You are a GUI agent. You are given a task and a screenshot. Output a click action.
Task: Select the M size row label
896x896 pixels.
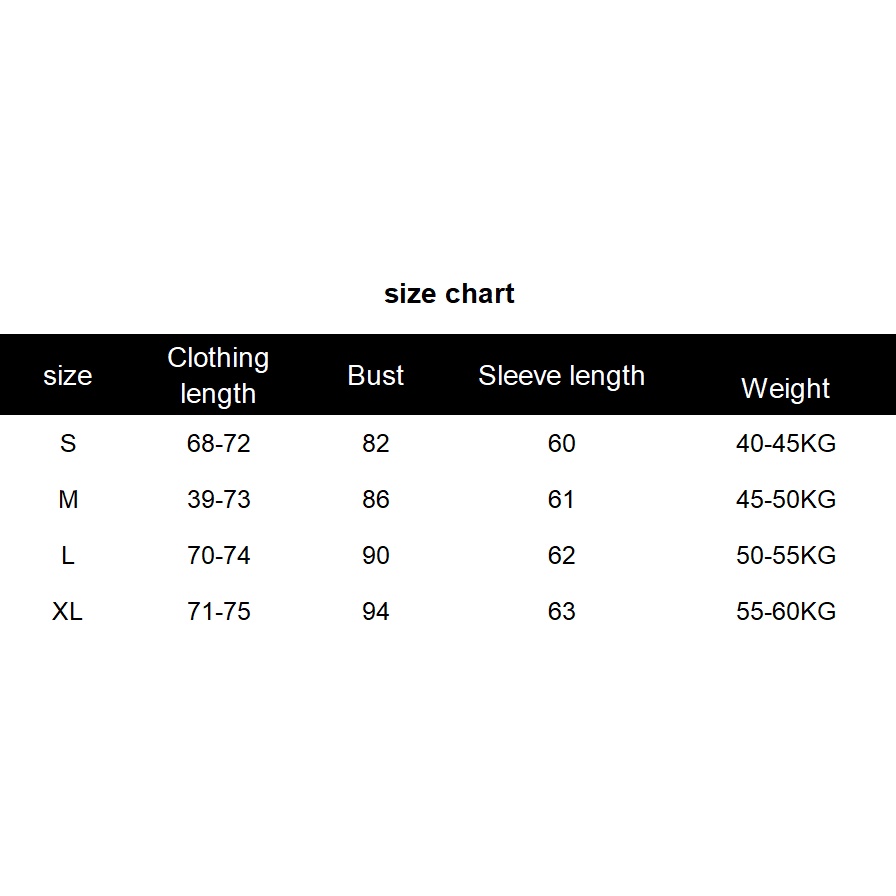point(68,499)
